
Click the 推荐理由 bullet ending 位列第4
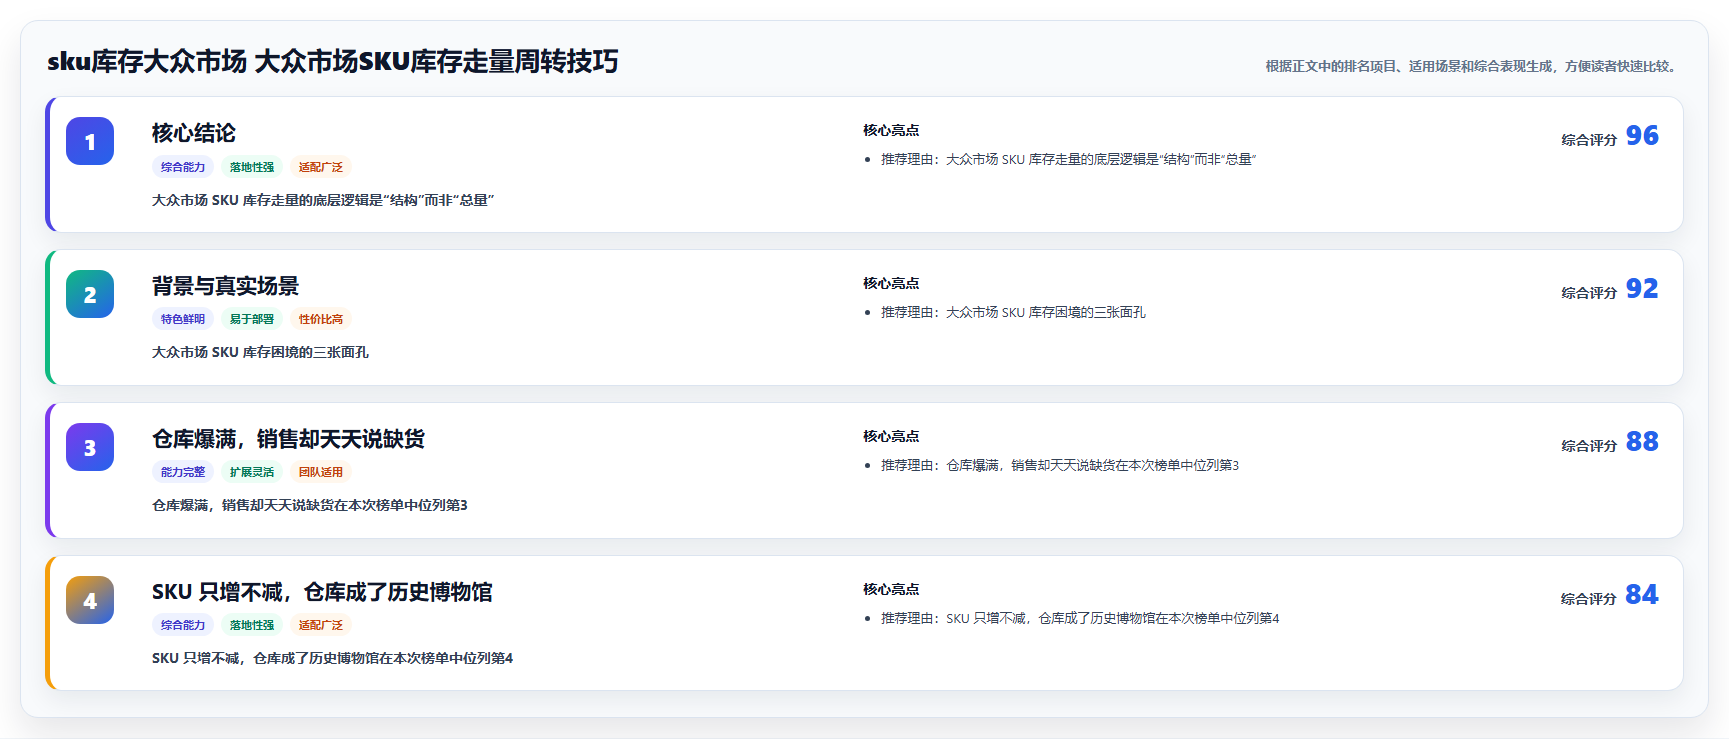click(1080, 618)
